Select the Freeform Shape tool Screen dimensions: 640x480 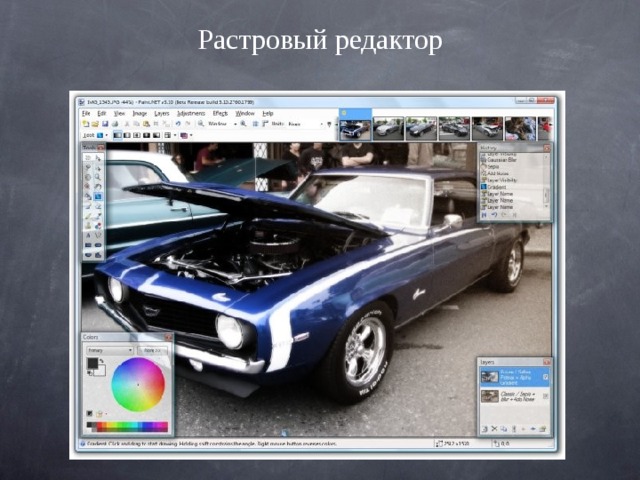pyautogui.click(x=98, y=255)
